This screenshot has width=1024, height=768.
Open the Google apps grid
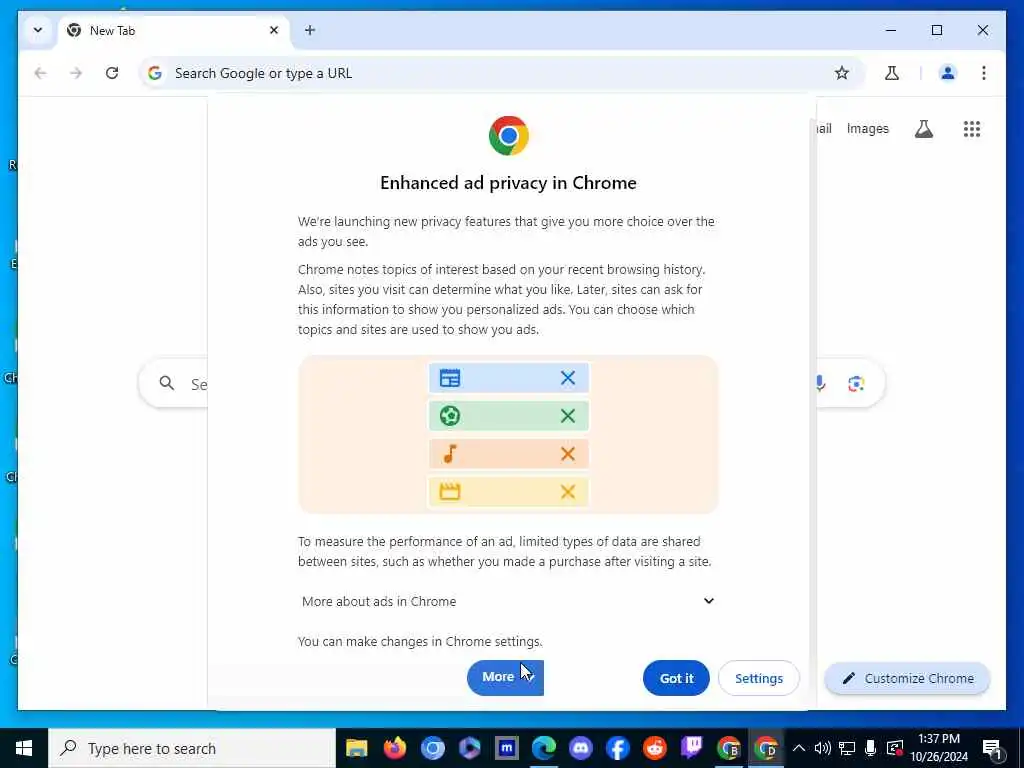[x=972, y=129]
